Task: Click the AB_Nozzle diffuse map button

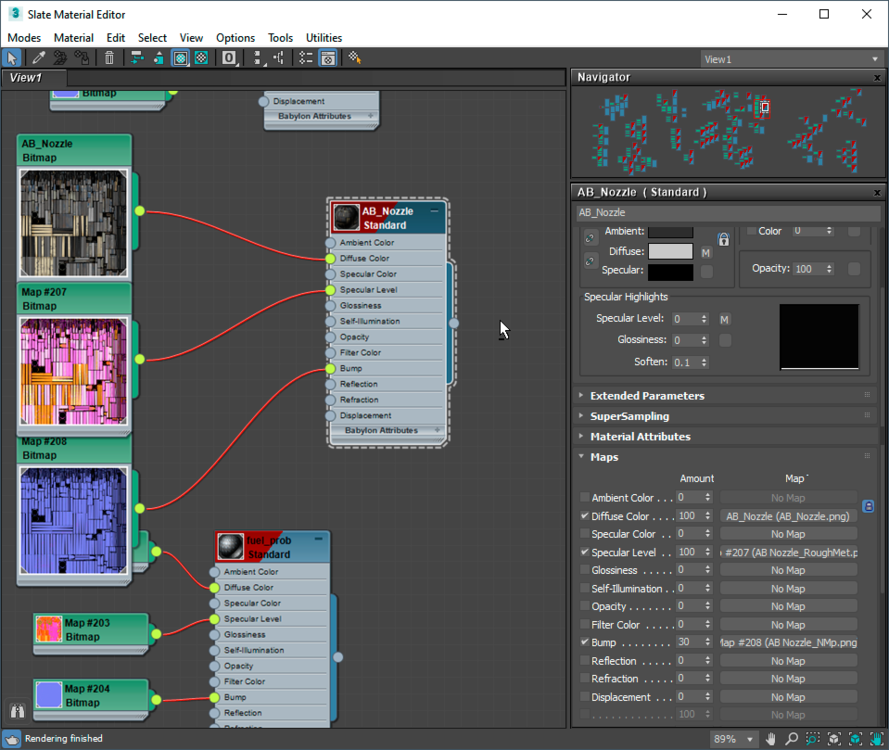Action: 787,516
